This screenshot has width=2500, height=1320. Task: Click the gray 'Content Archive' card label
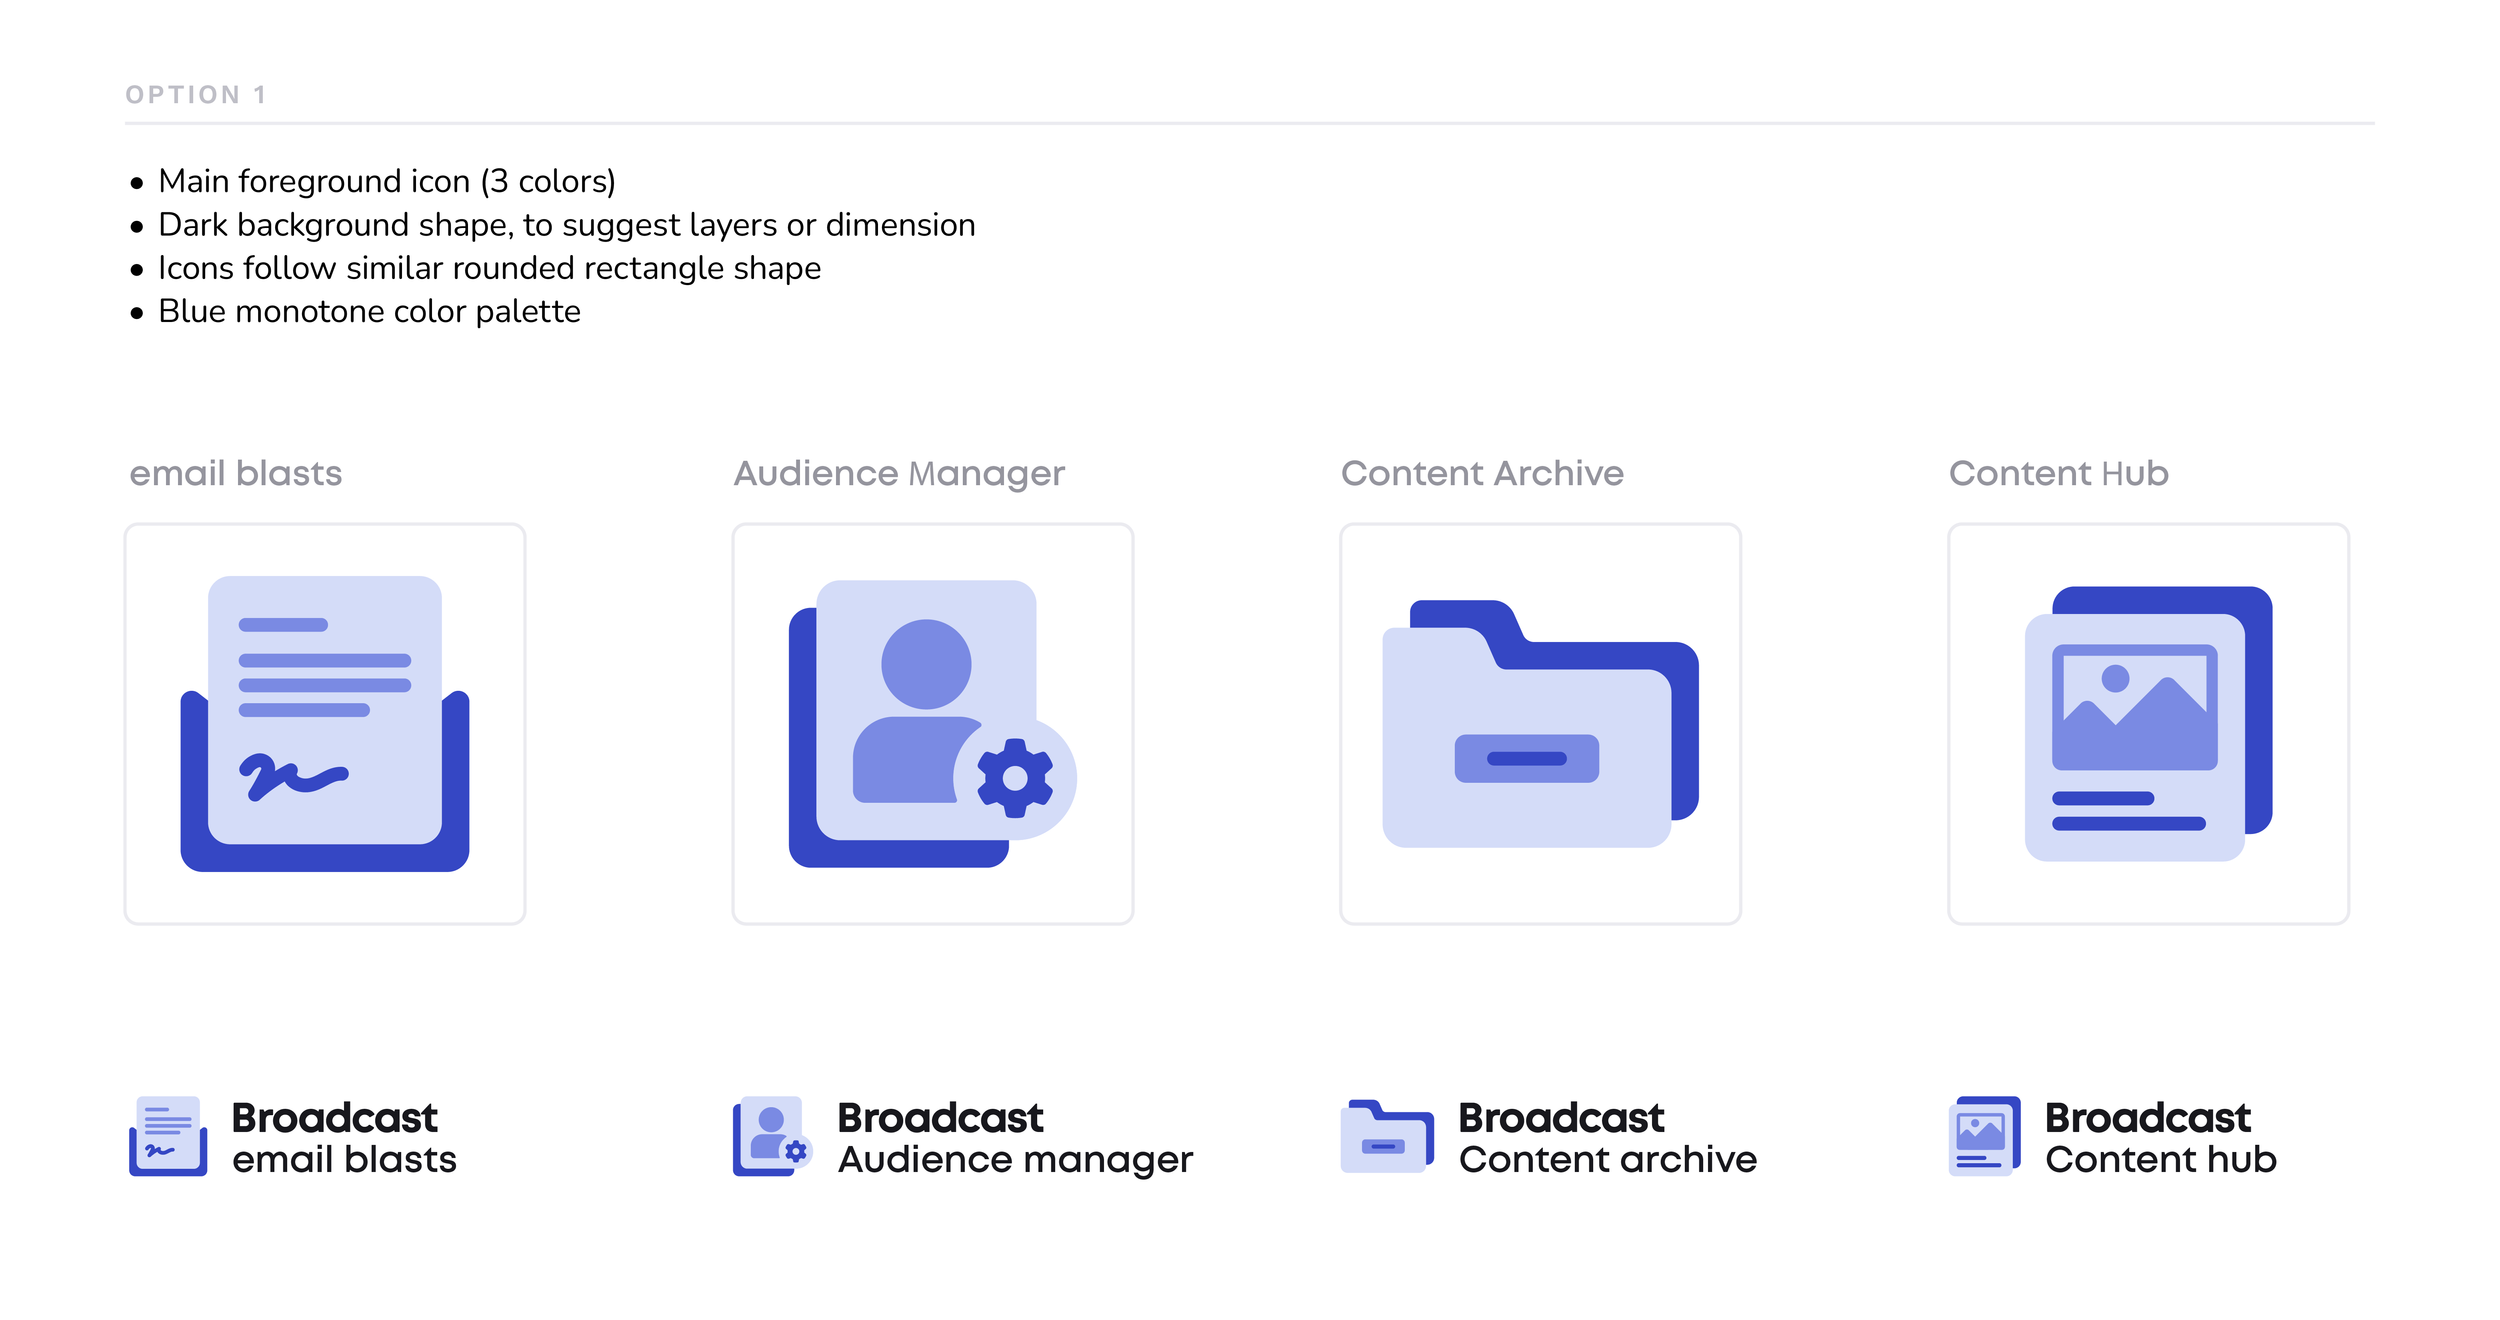point(1481,473)
